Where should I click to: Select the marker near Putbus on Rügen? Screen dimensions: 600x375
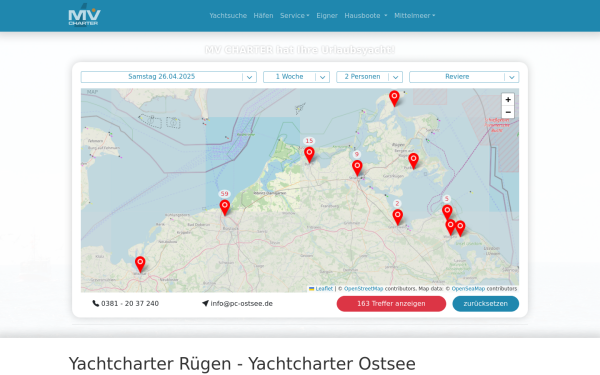413,161
